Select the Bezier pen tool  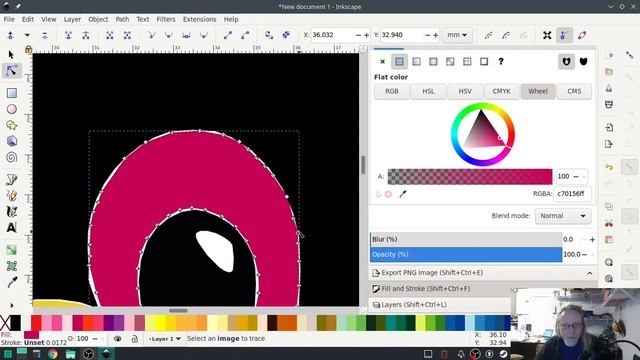(x=12, y=179)
